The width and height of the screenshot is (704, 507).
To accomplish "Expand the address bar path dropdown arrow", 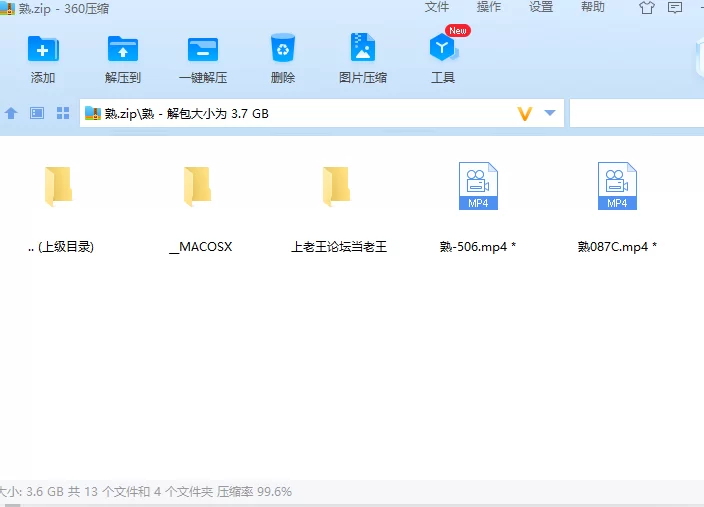I will [x=549, y=114].
